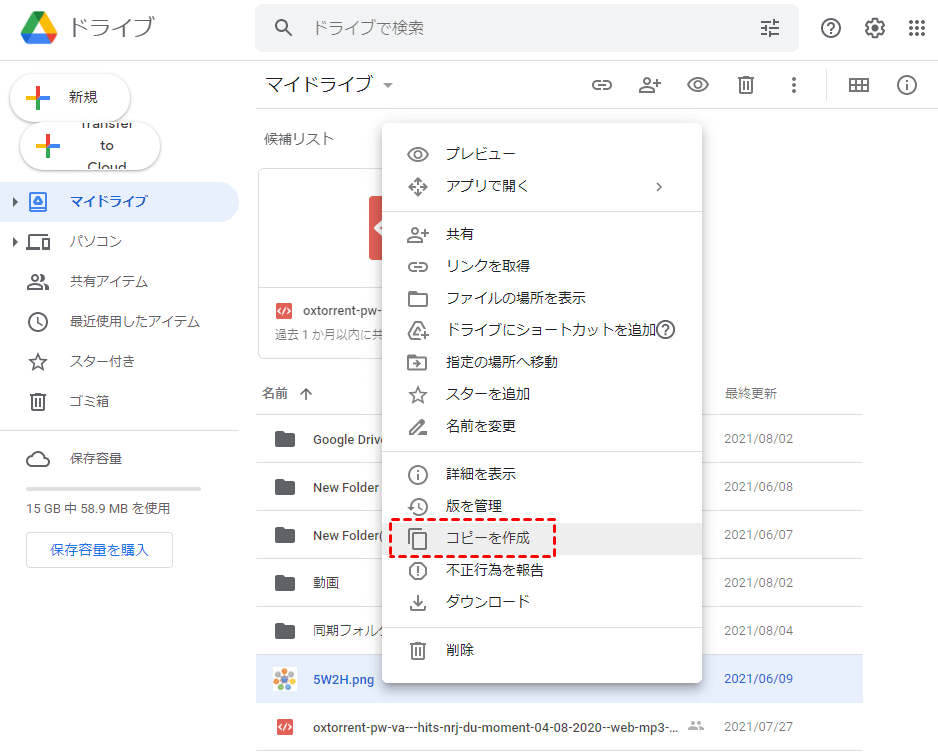Viewport: 938px width, 756px height.
Task: Open the settings gear icon
Action: (875, 28)
